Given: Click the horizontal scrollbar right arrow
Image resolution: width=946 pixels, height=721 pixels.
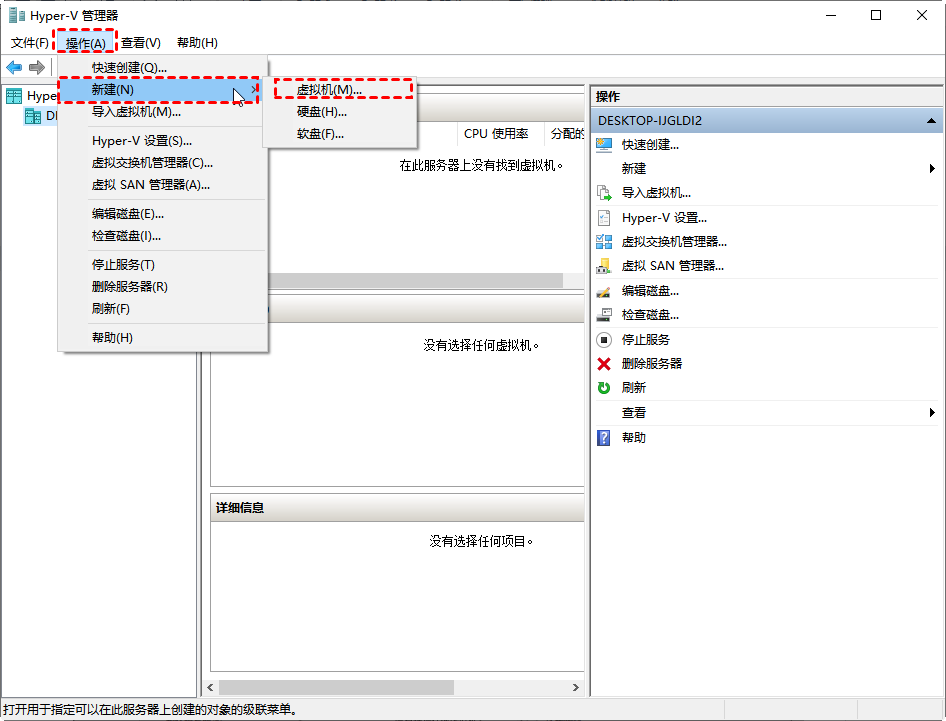Looking at the screenshot, I should [x=576, y=688].
